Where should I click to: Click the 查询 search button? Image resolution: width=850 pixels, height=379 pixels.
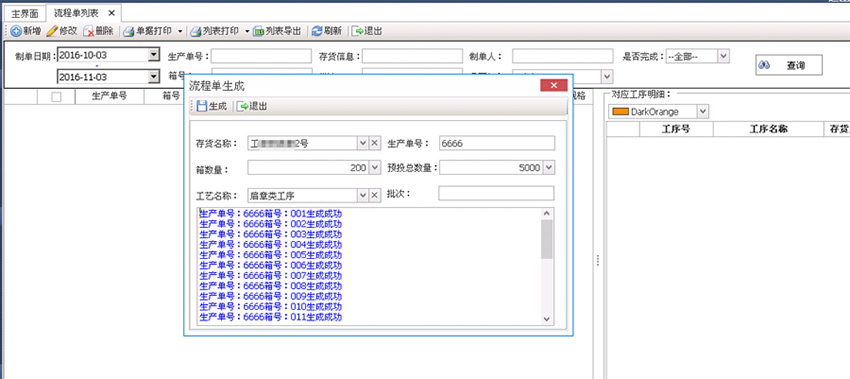pos(789,65)
